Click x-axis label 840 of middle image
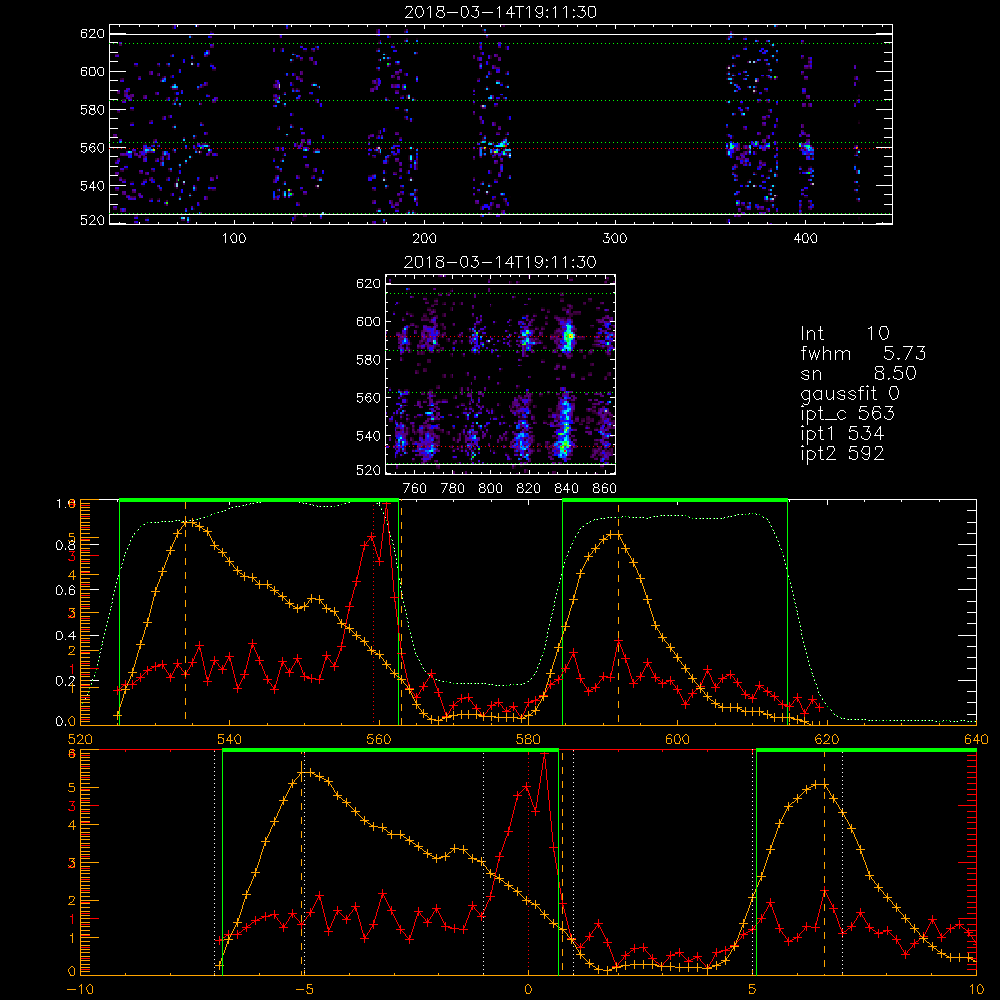This screenshot has height=1000, width=1000. point(566,489)
